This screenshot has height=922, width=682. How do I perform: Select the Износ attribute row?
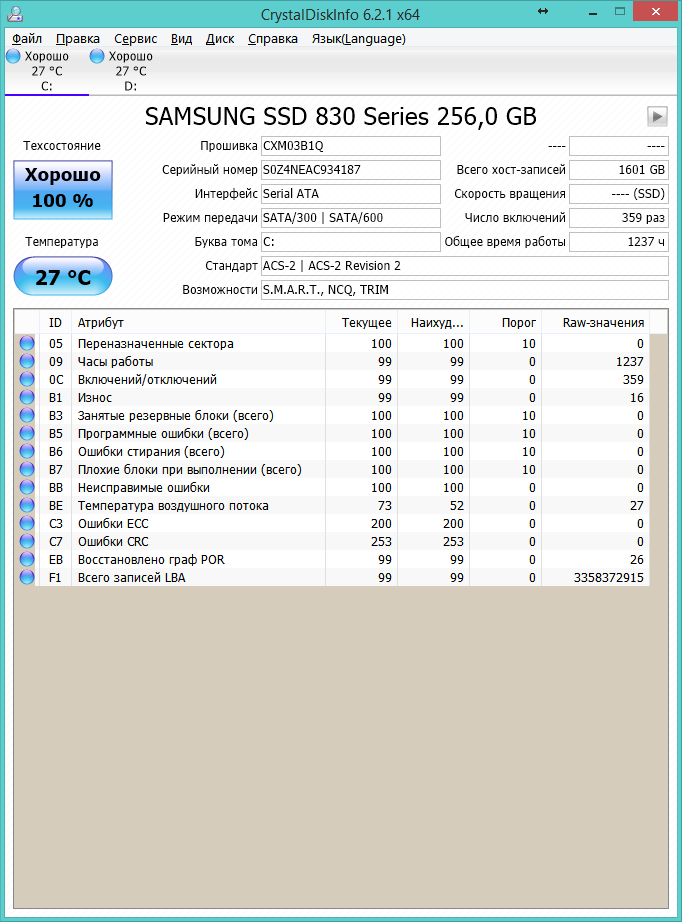click(x=332, y=397)
